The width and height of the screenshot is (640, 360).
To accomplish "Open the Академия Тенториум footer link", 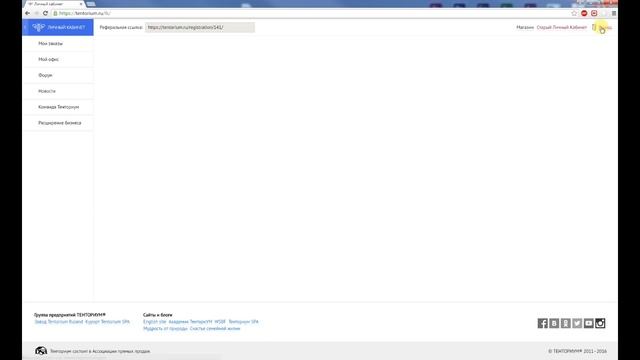I will pyautogui.click(x=190, y=322).
